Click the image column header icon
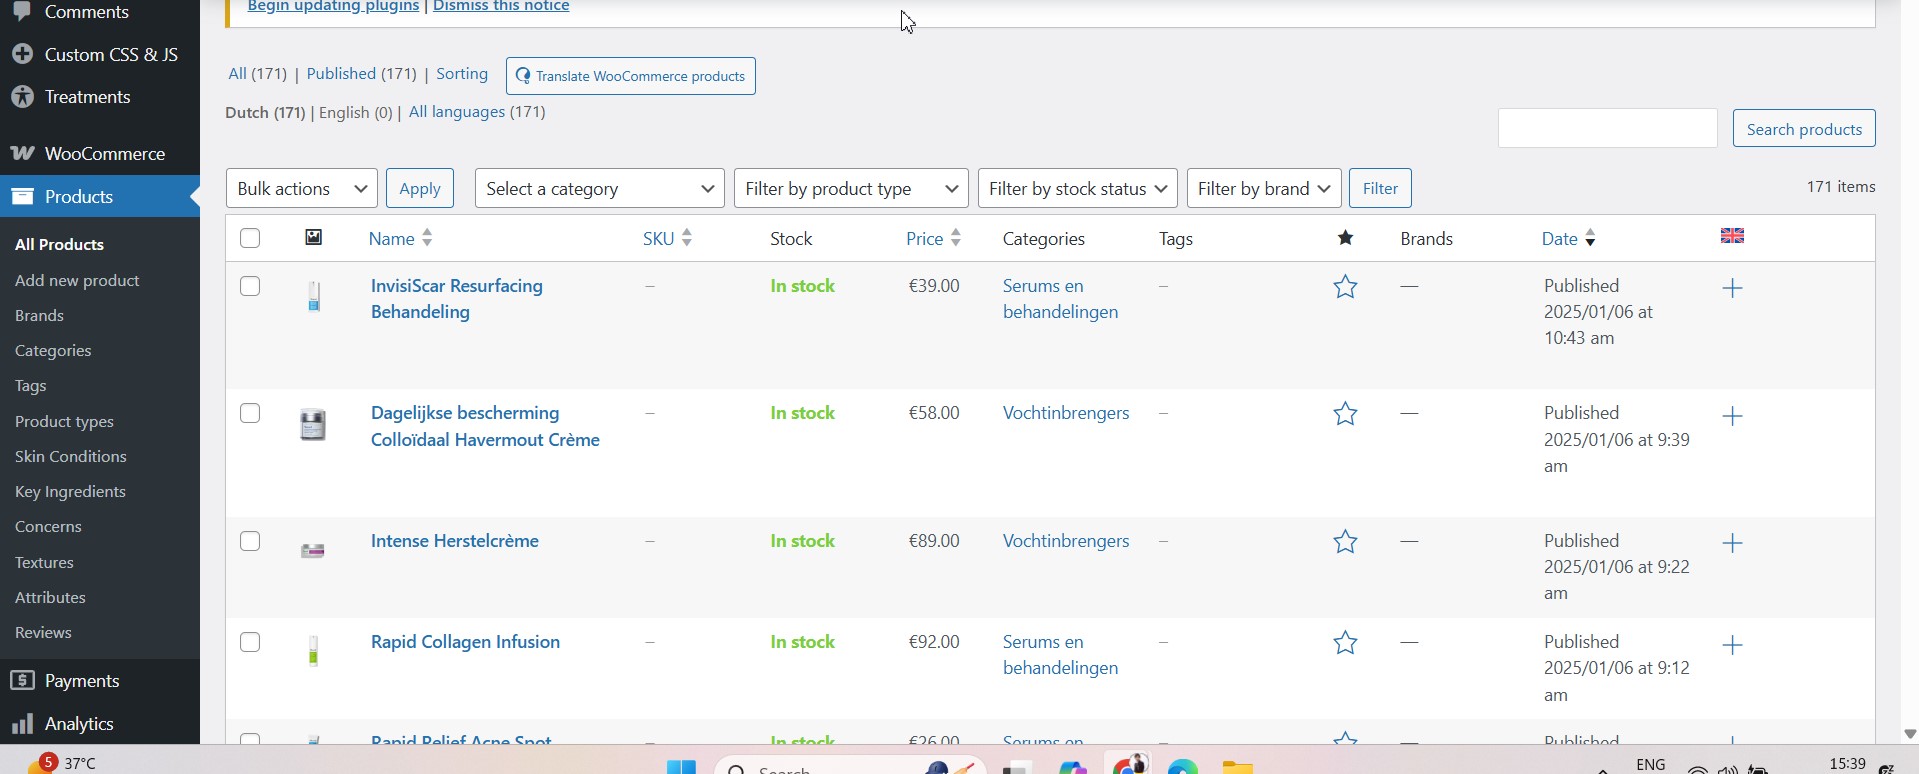This screenshot has width=1919, height=774. [314, 237]
